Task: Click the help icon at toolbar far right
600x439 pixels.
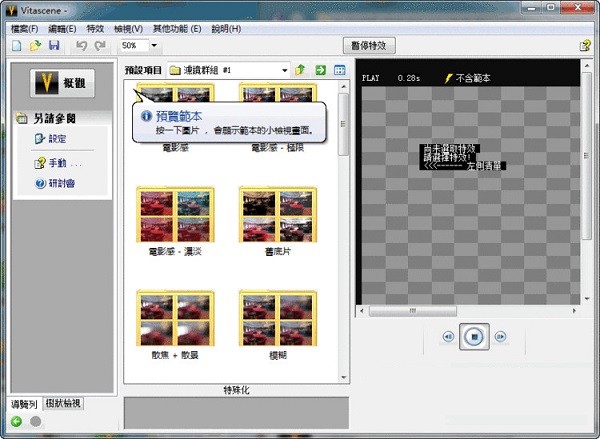Action: [585, 46]
